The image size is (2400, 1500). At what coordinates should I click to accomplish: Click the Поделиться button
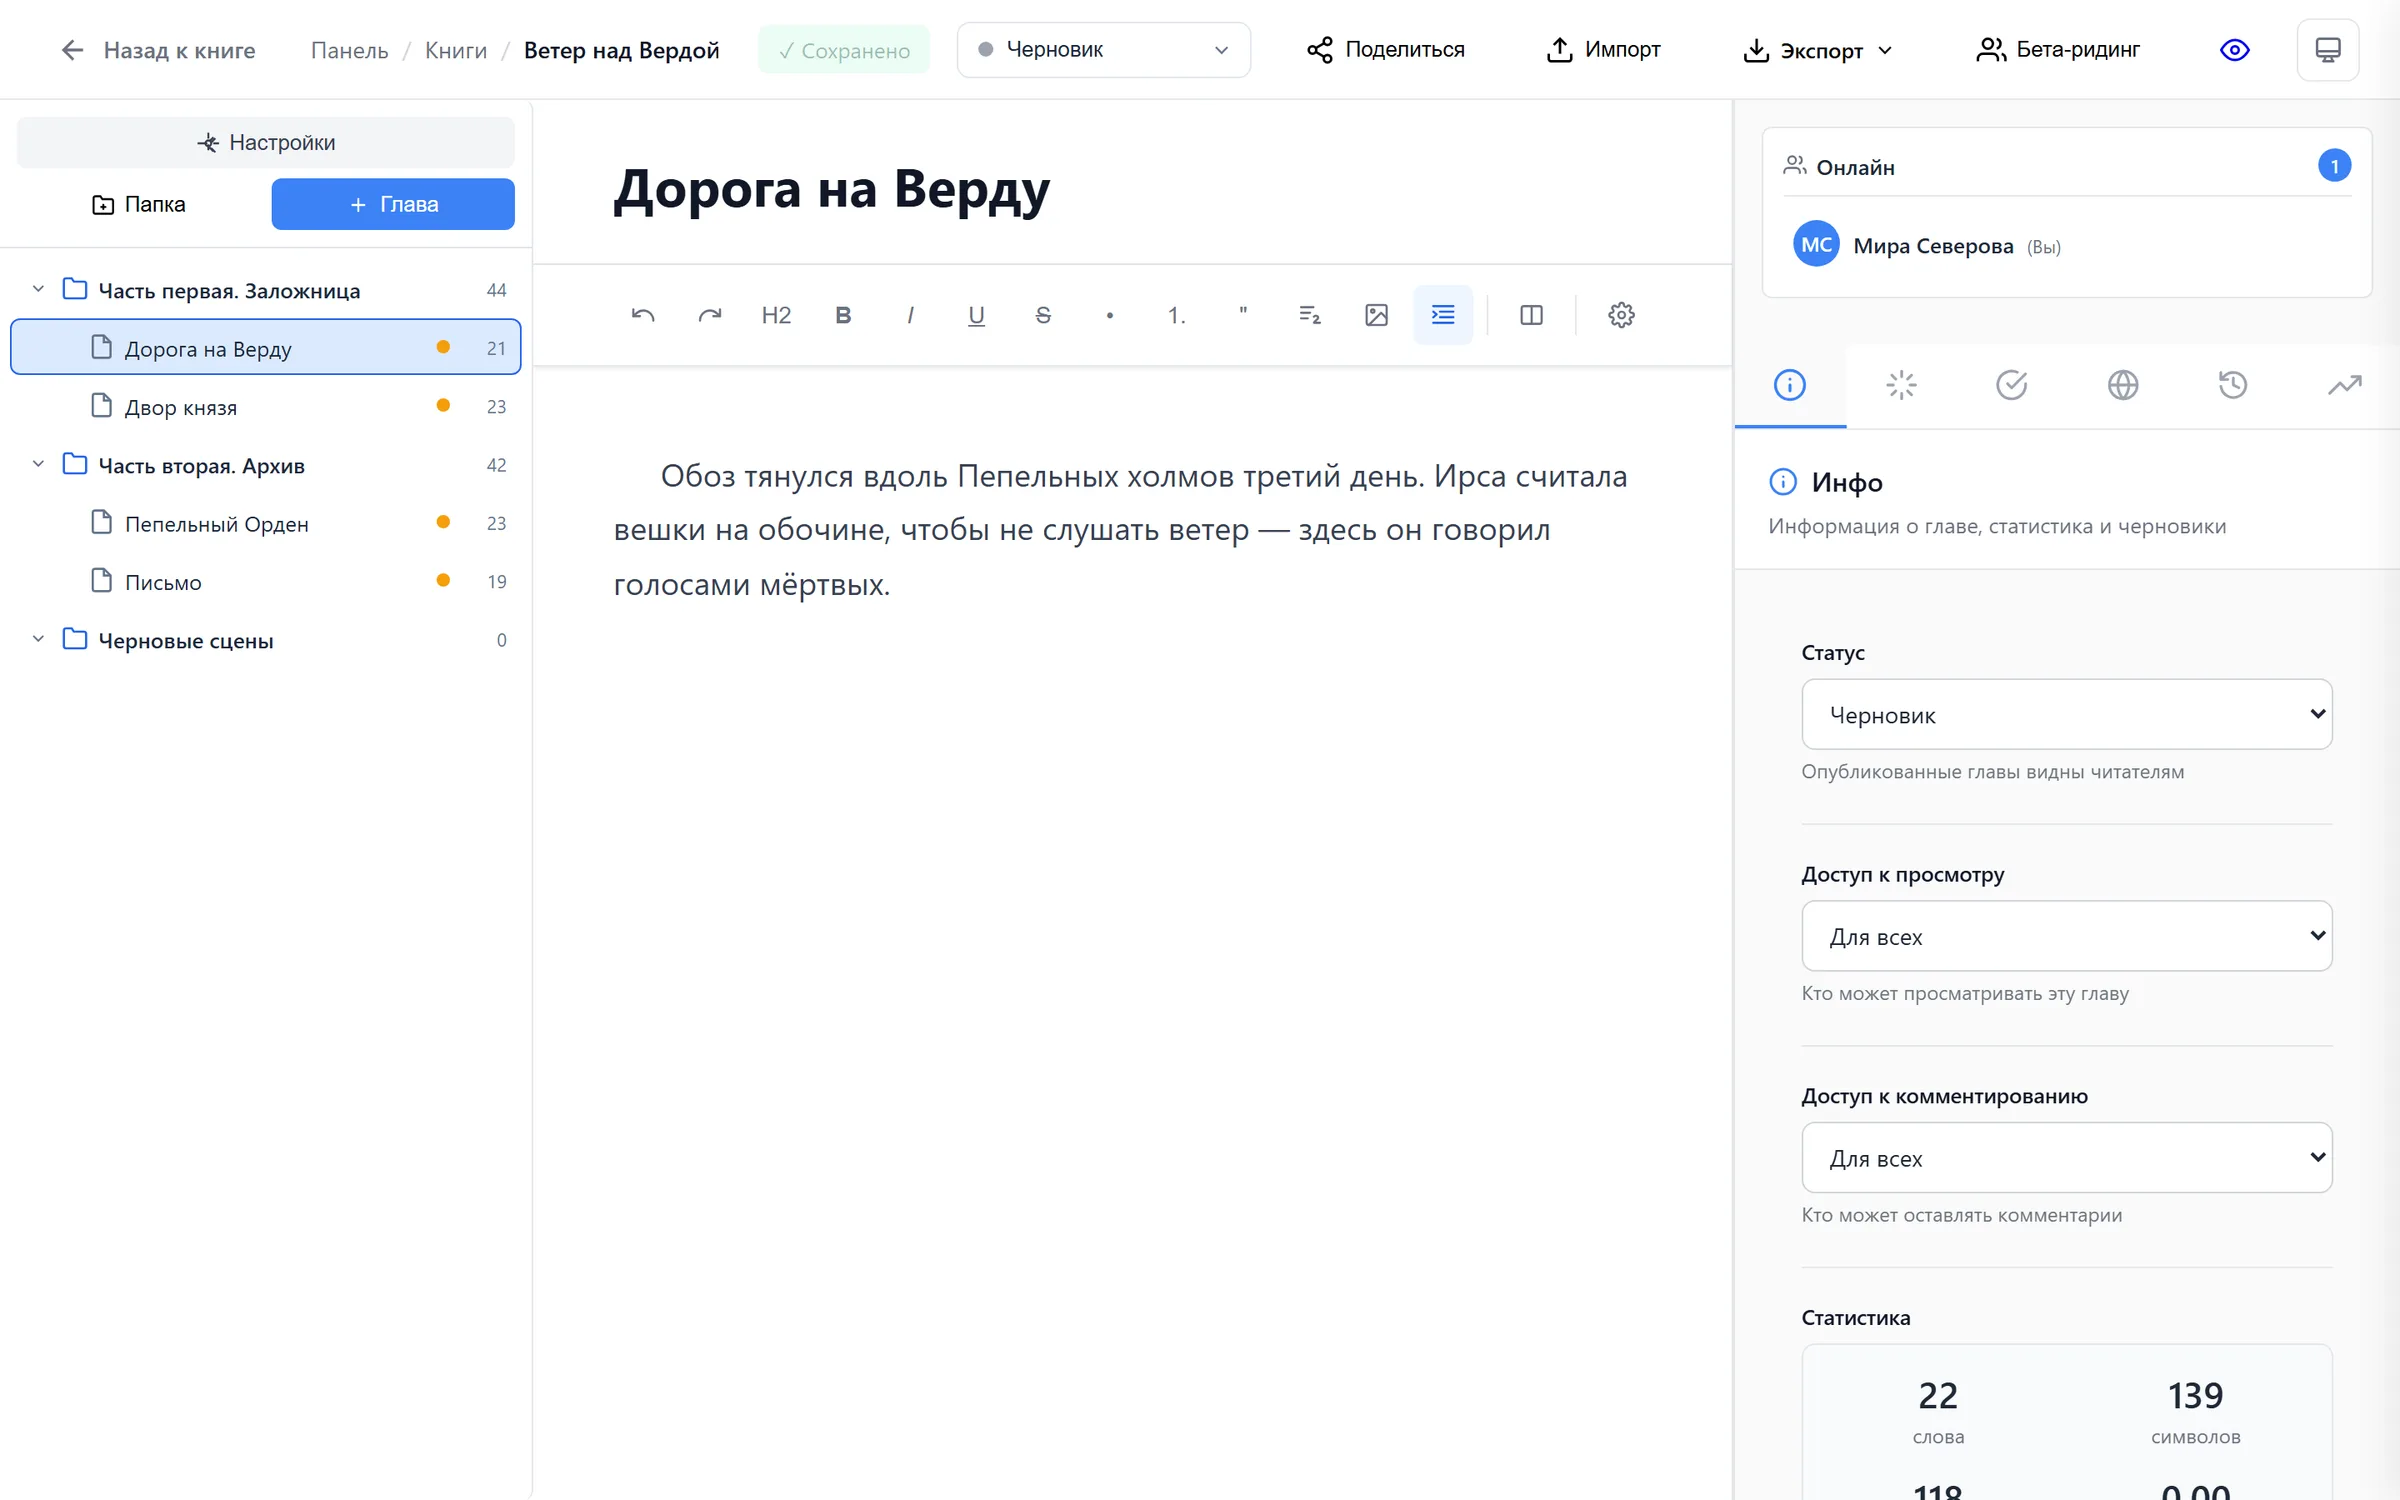coord(1386,50)
